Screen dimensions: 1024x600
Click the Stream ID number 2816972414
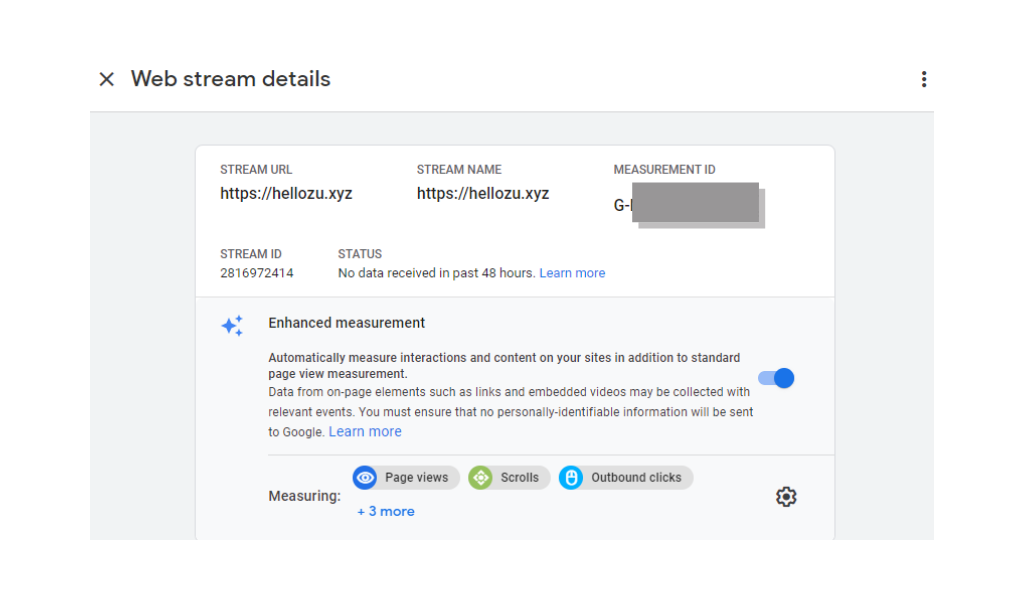257,273
